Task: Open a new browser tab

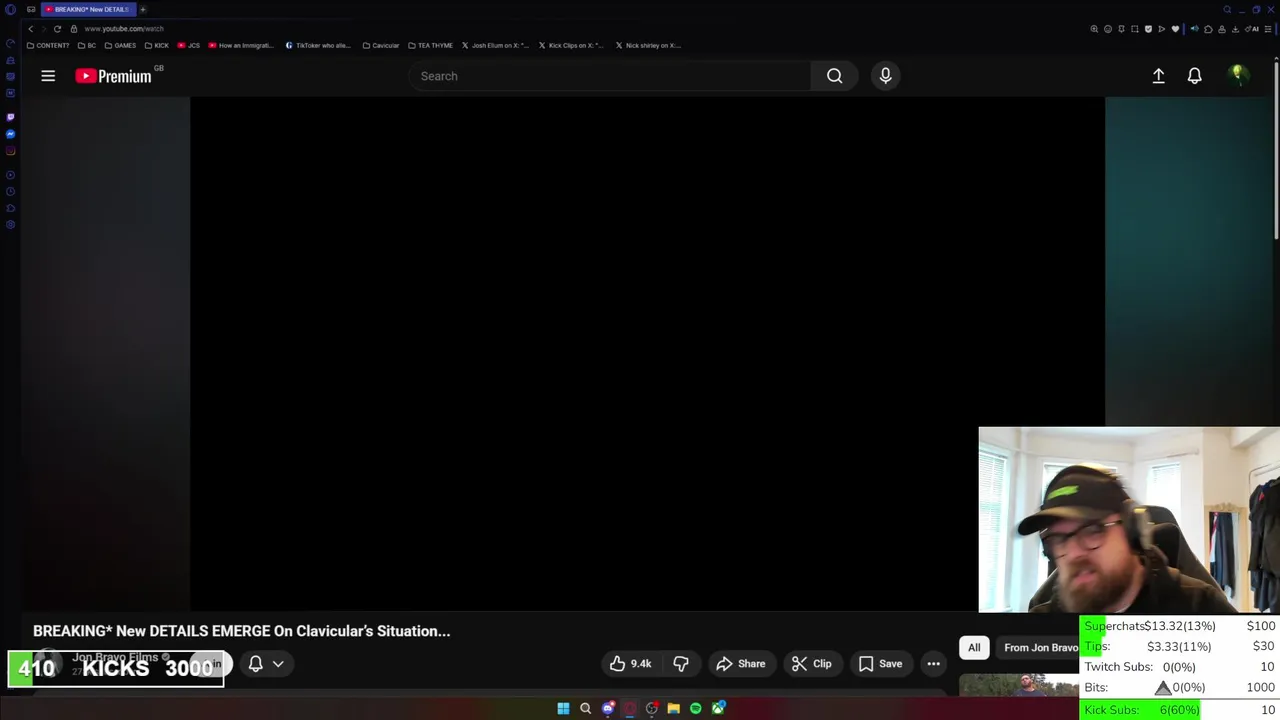Action: pyautogui.click(x=143, y=9)
